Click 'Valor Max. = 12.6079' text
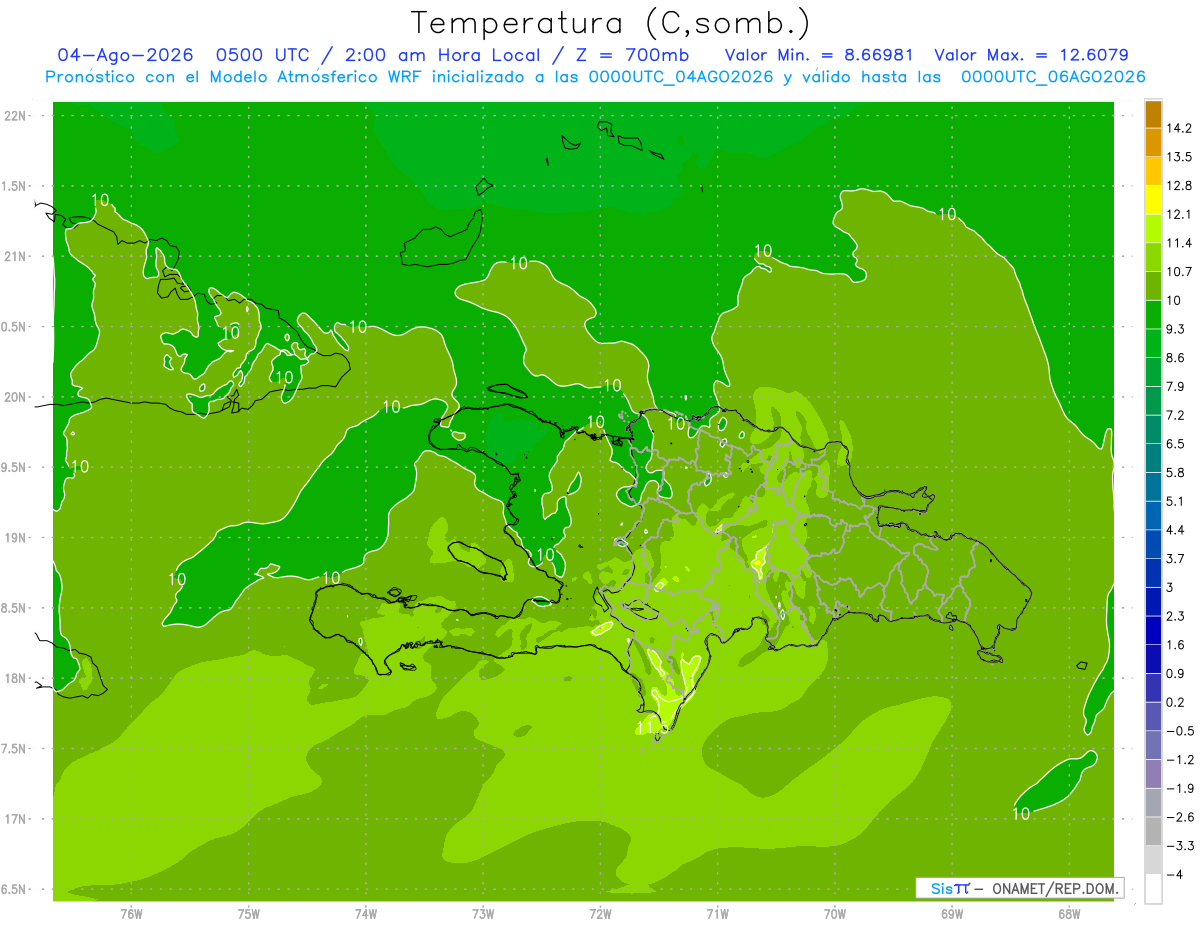Screen dimensions: 1200x927 click(1031, 55)
